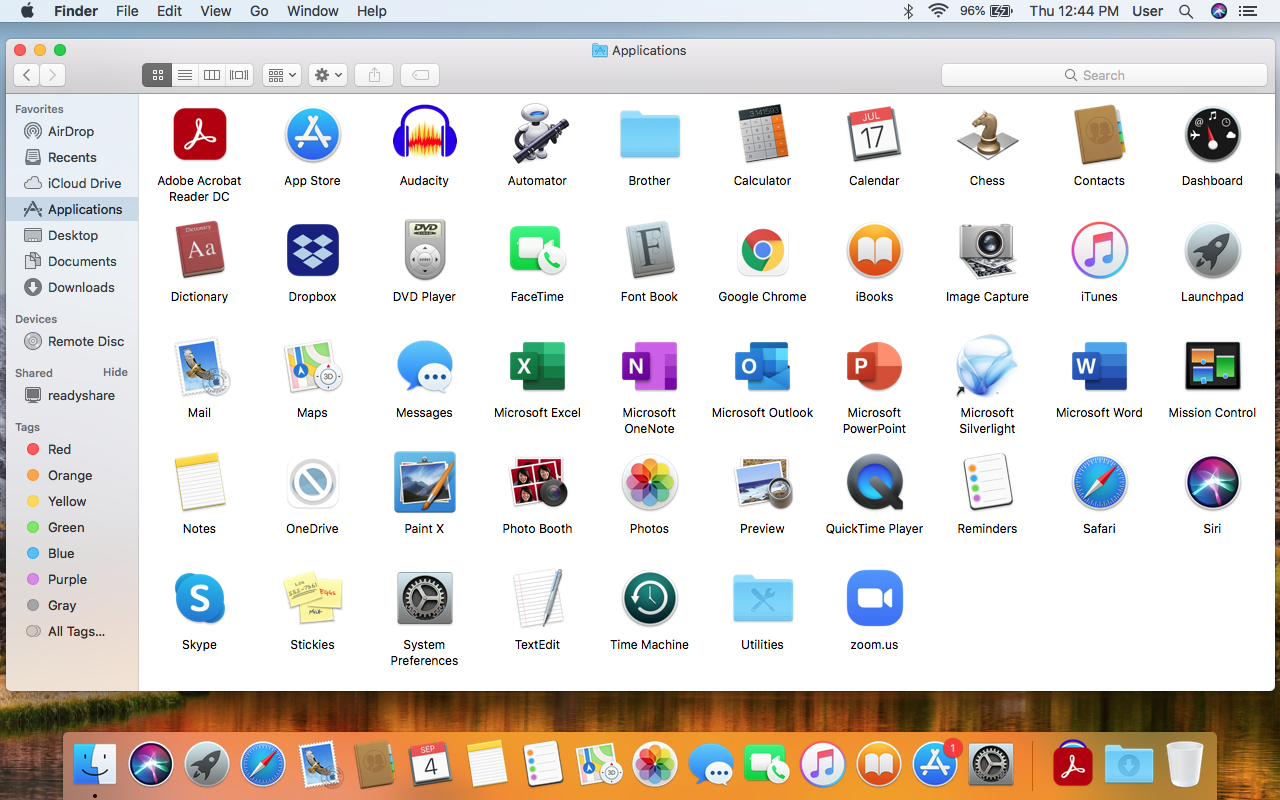
Task: Click the Adobe Acrobat Reader DC icon
Action: 199,134
